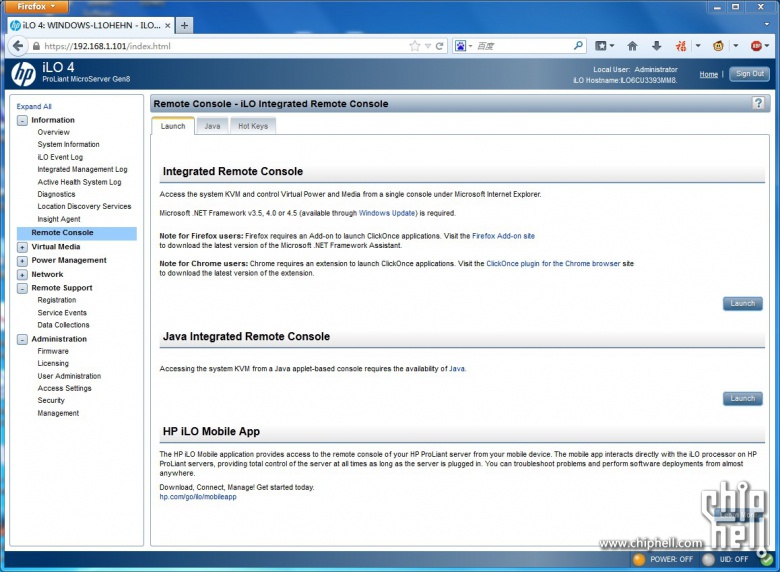
Task: Switch to the Launch tab
Action: 173,126
